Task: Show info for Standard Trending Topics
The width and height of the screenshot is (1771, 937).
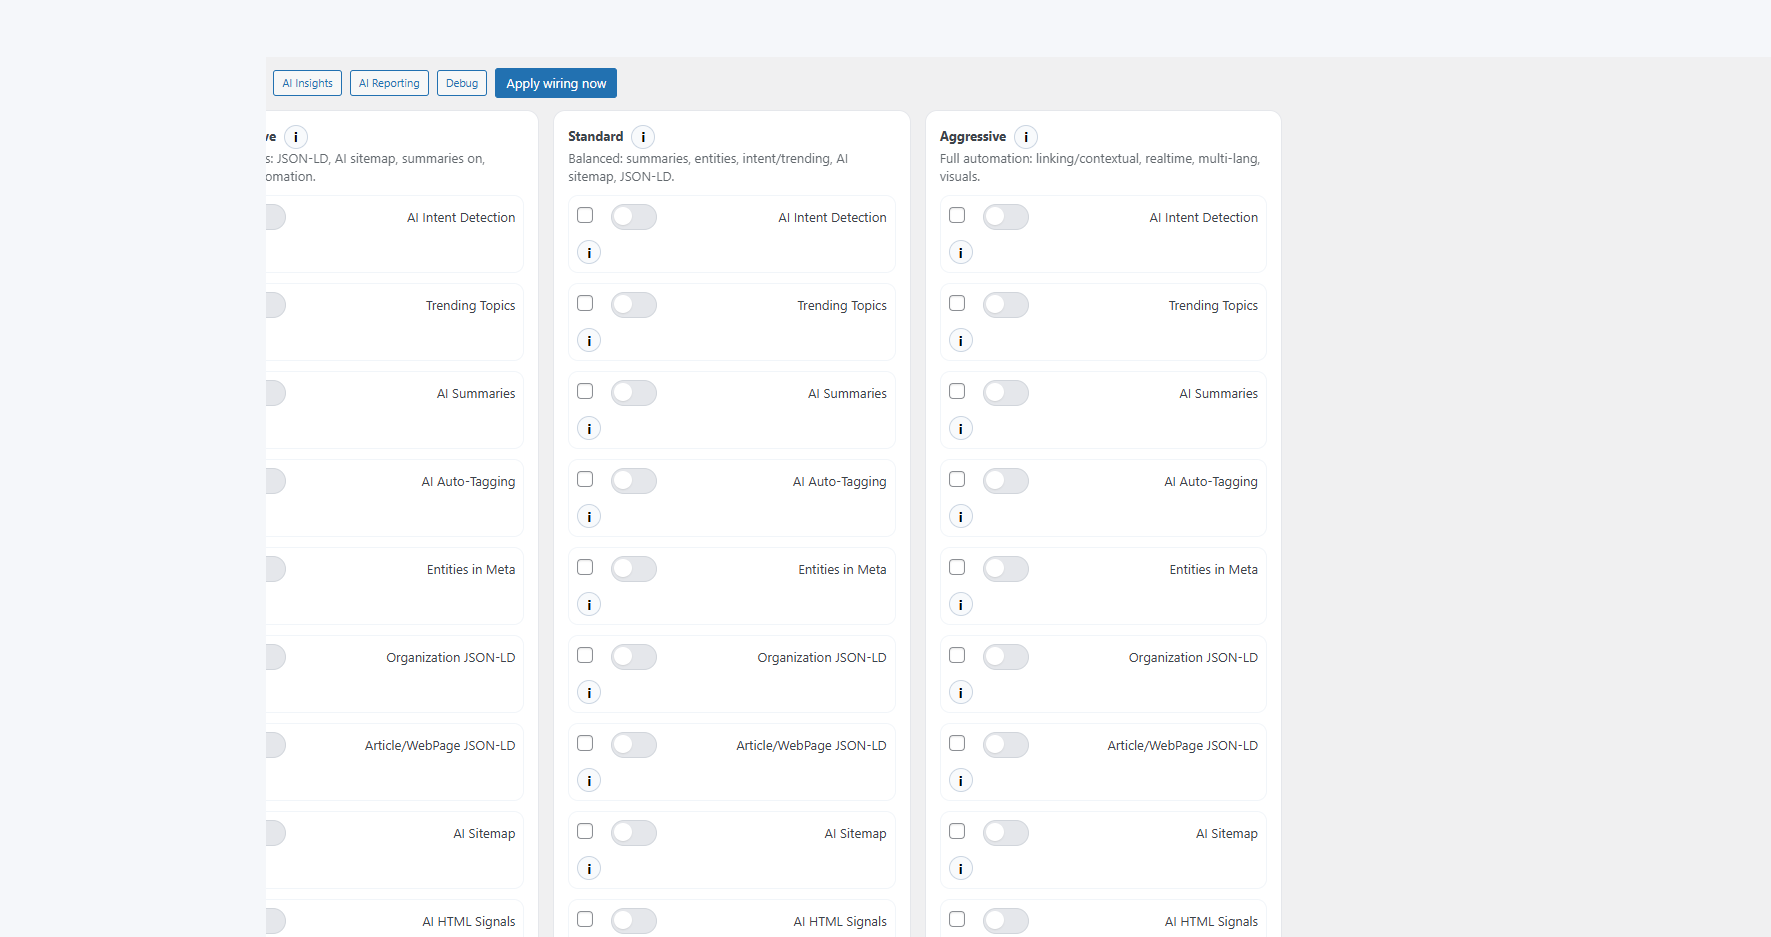Action: click(589, 341)
